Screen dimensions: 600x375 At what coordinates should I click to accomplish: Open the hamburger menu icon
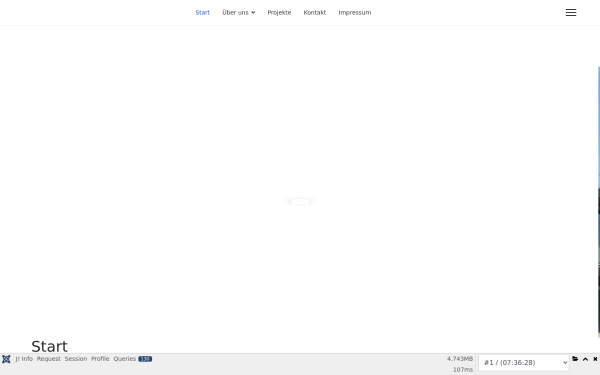pyautogui.click(x=571, y=13)
